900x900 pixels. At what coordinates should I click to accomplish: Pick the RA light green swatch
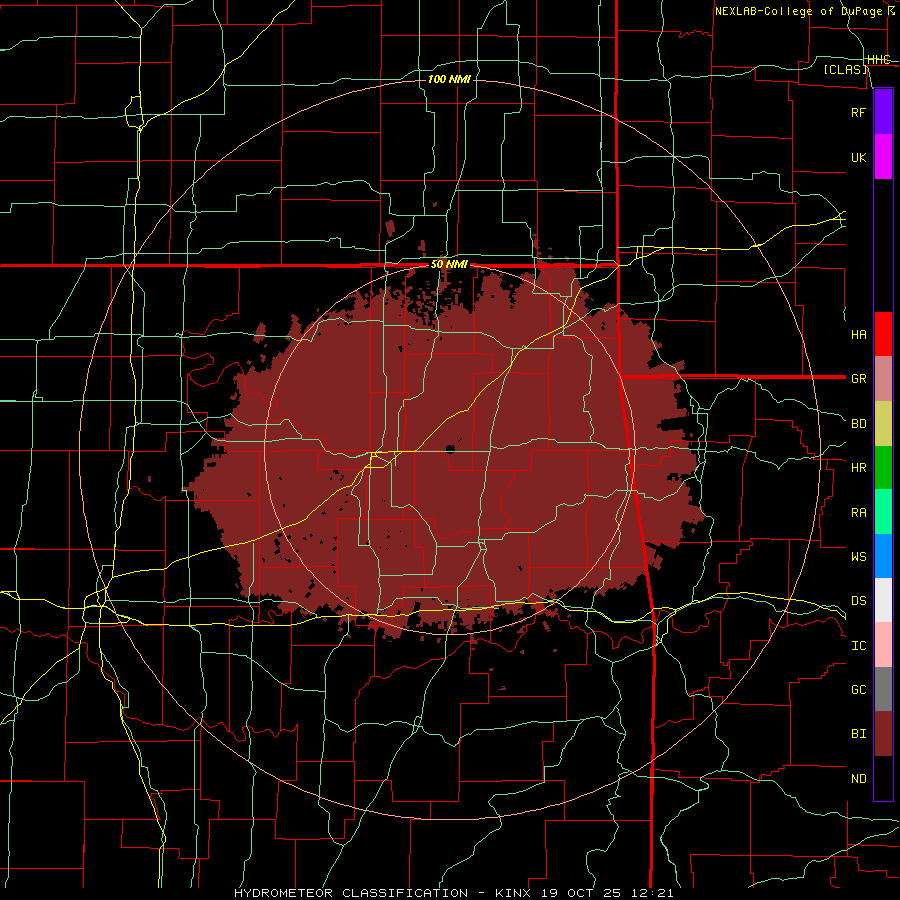883,512
